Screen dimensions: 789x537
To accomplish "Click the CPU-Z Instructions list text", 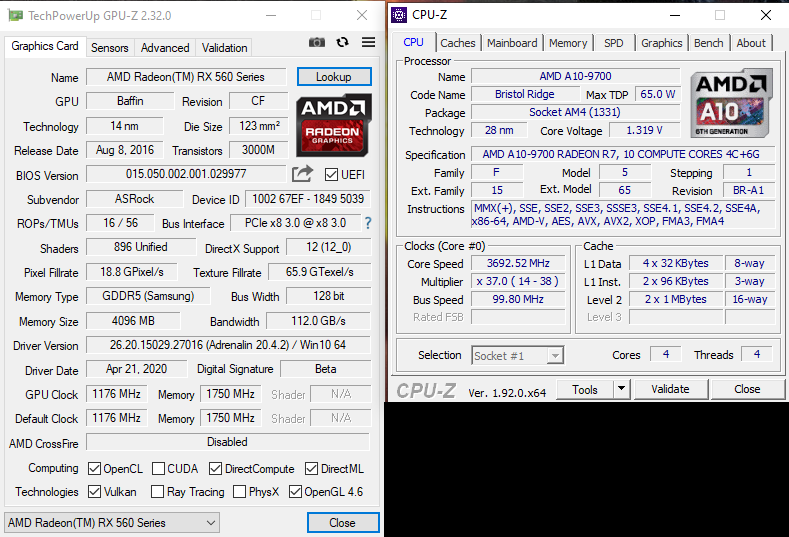I will pos(623,214).
